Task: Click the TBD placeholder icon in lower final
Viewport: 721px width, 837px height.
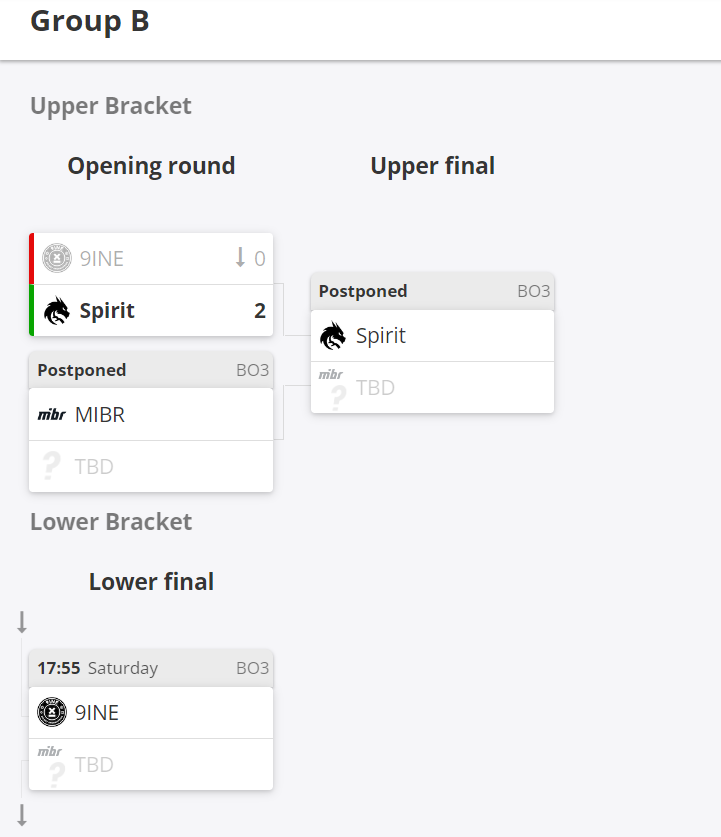Action: point(52,765)
